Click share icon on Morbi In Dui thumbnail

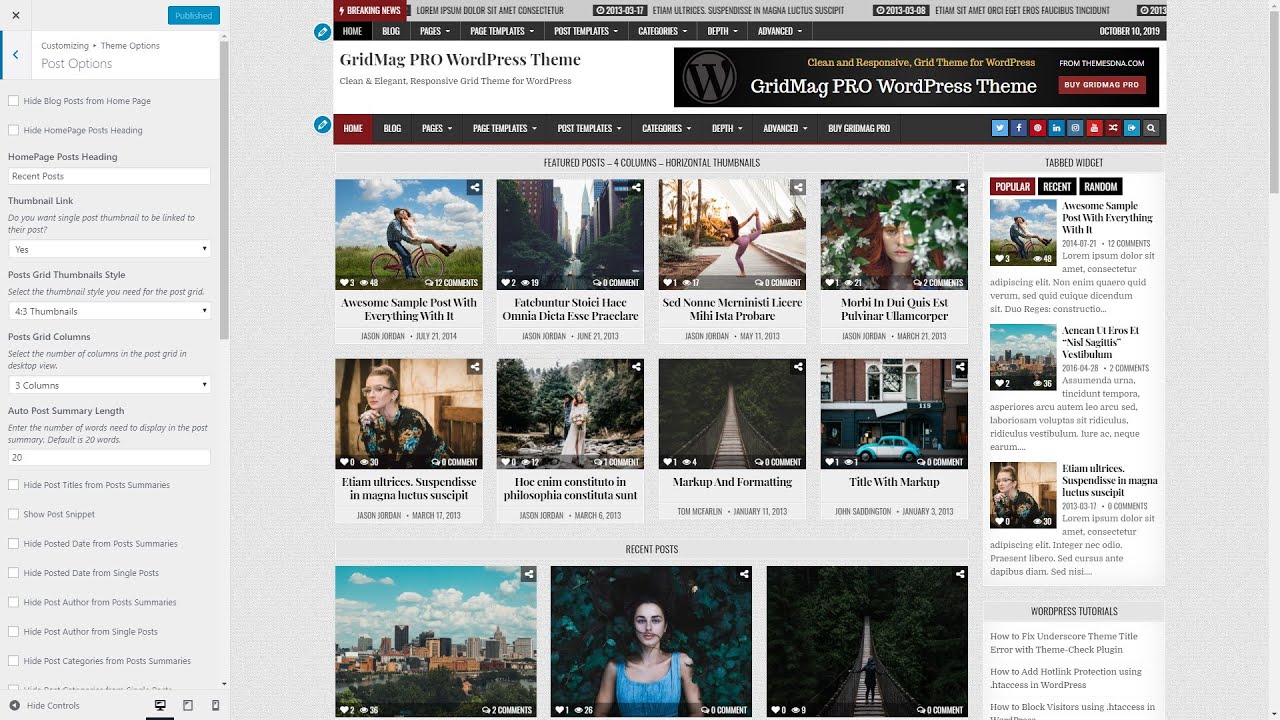pos(960,187)
